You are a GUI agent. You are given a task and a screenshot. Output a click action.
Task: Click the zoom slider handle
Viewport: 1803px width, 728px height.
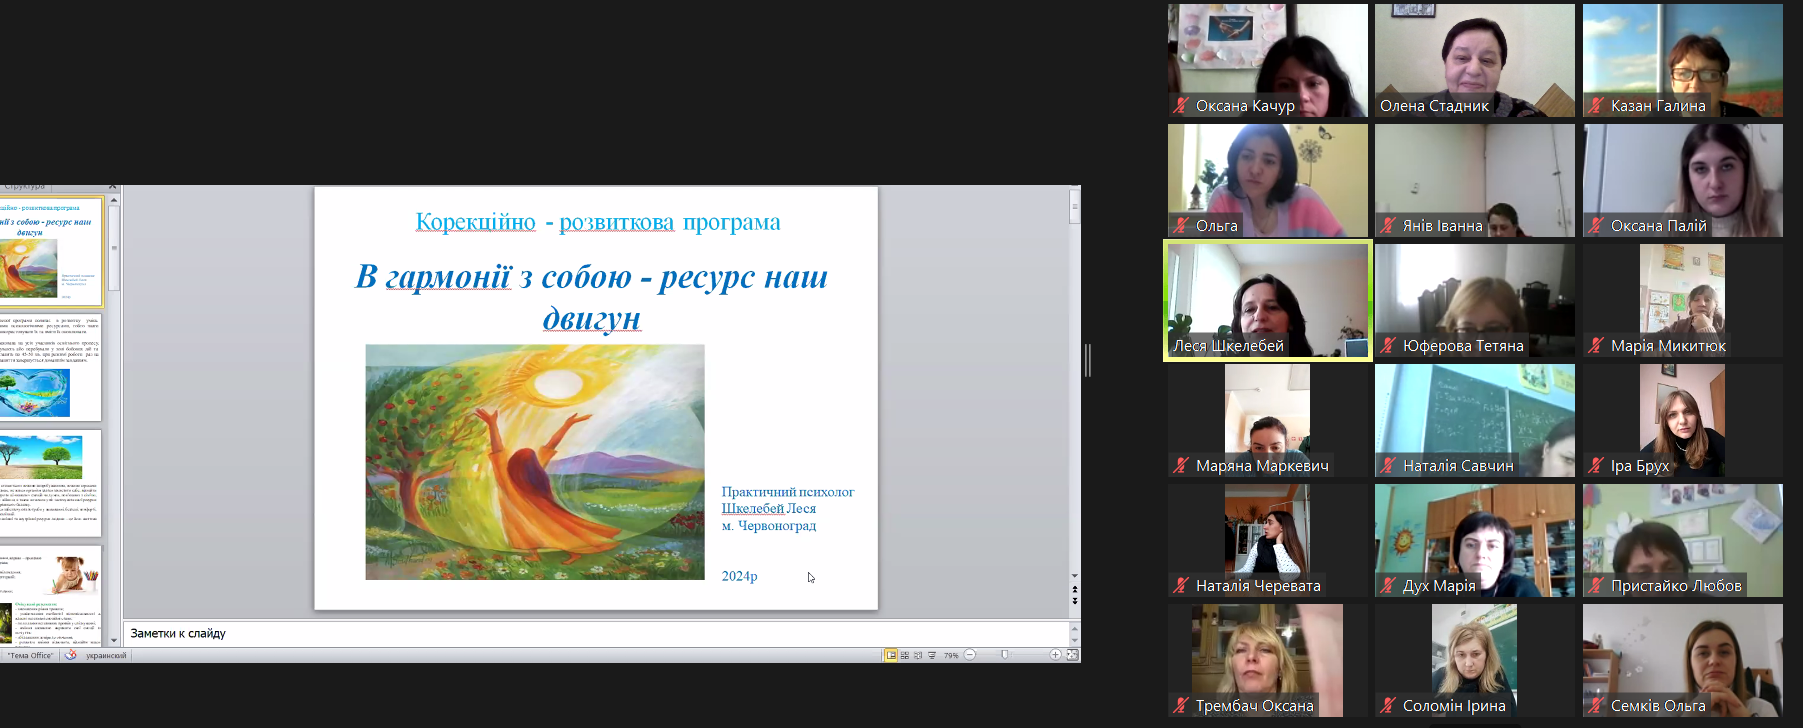point(1005,655)
